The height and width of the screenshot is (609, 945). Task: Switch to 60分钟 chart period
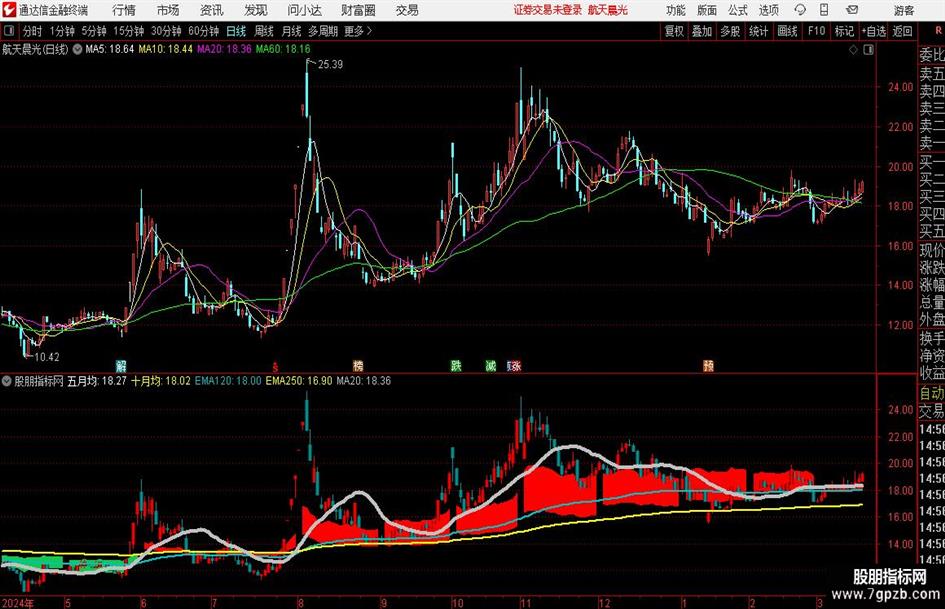(x=203, y=31)
